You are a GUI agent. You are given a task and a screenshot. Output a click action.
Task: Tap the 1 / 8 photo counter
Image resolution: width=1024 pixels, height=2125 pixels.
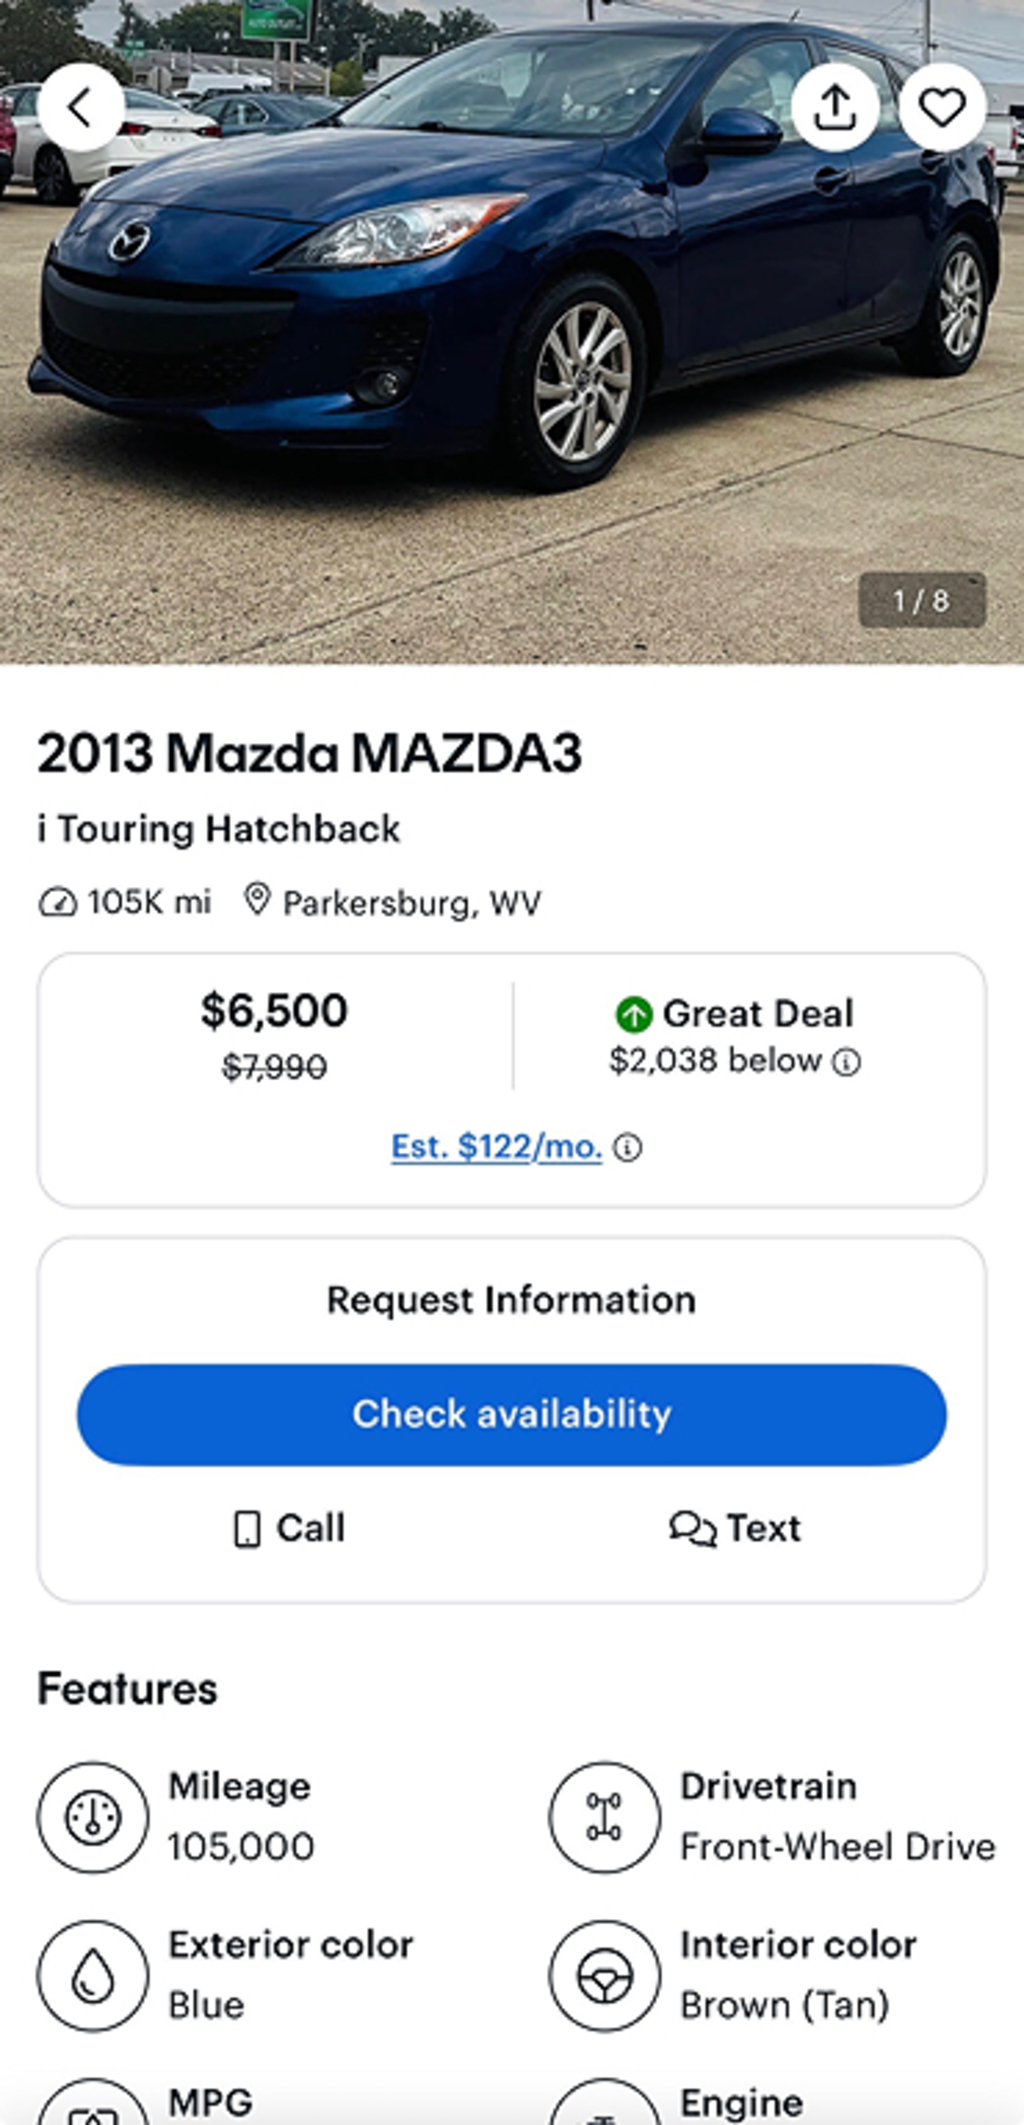921,600
